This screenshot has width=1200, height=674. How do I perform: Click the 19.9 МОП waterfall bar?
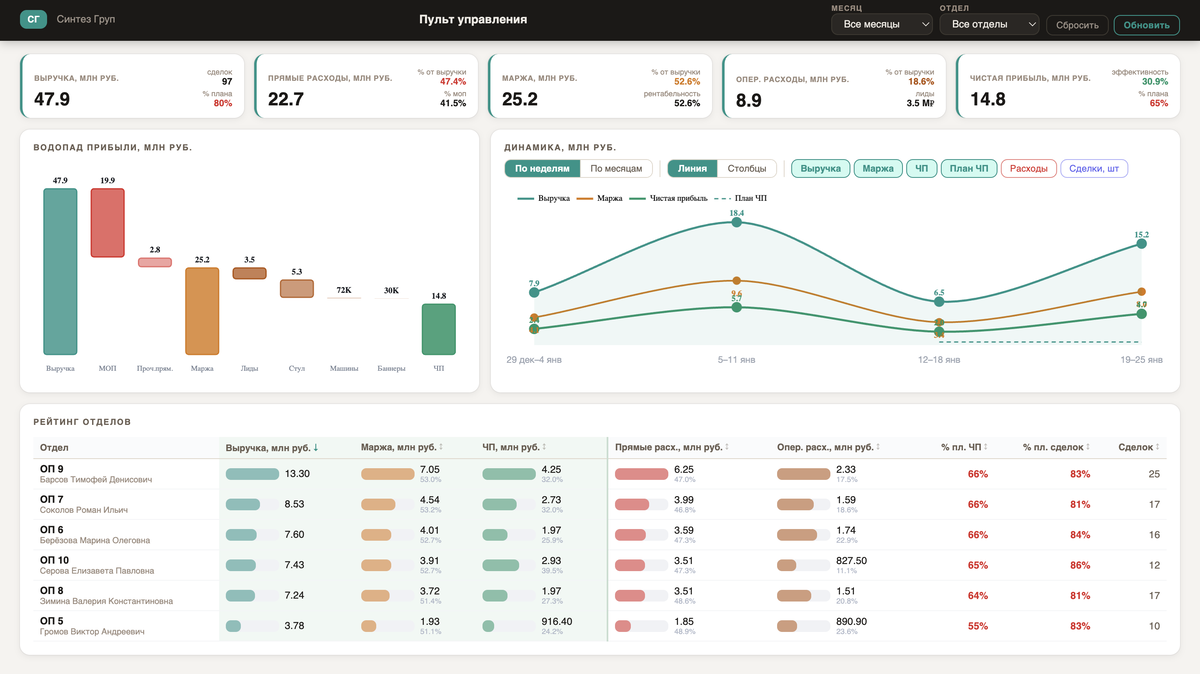(107, 223)
